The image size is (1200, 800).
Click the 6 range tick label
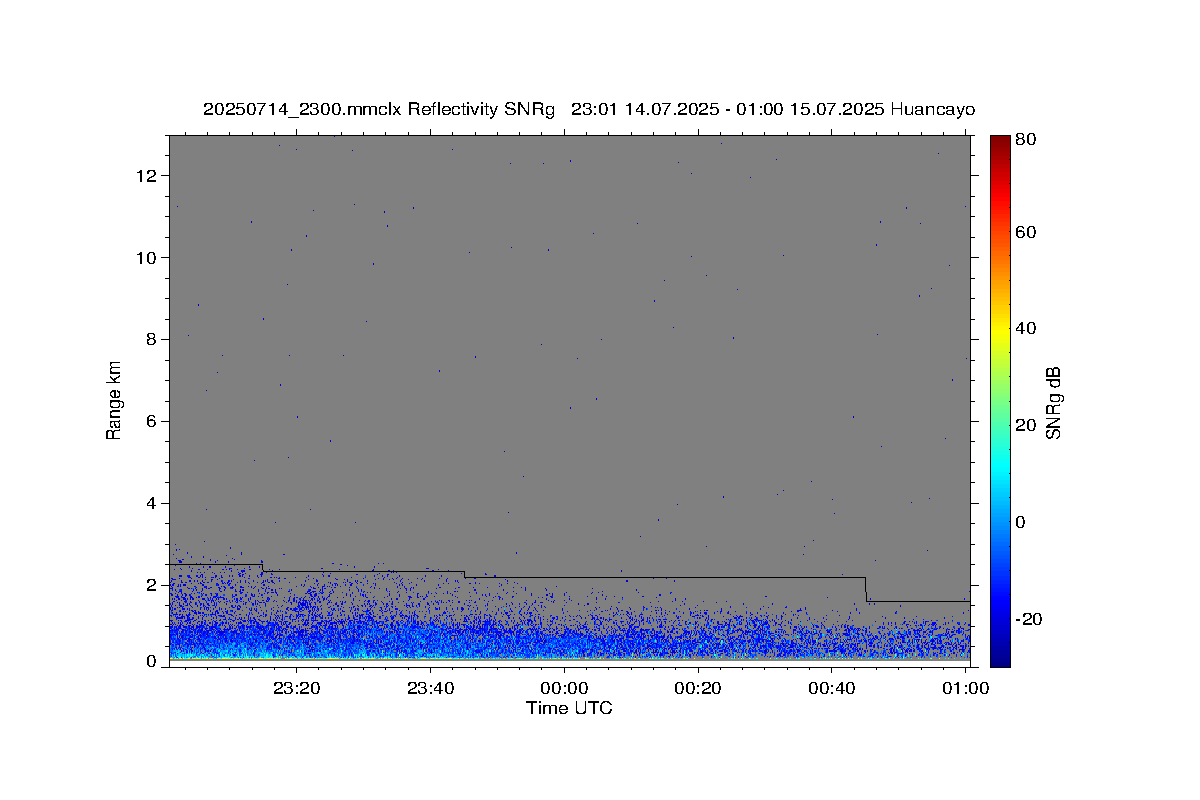tap(153, 422)
